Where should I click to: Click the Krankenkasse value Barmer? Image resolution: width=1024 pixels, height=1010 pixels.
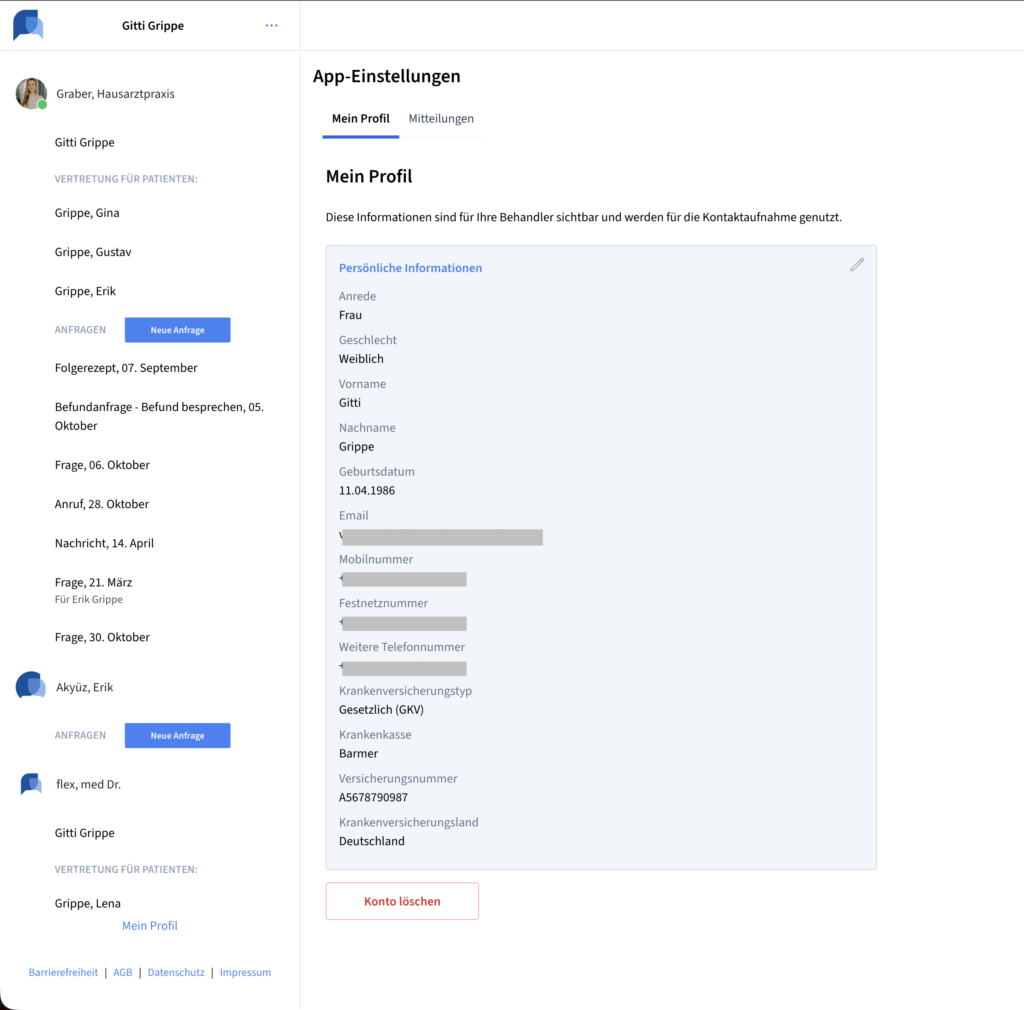[x=358, y=753]
